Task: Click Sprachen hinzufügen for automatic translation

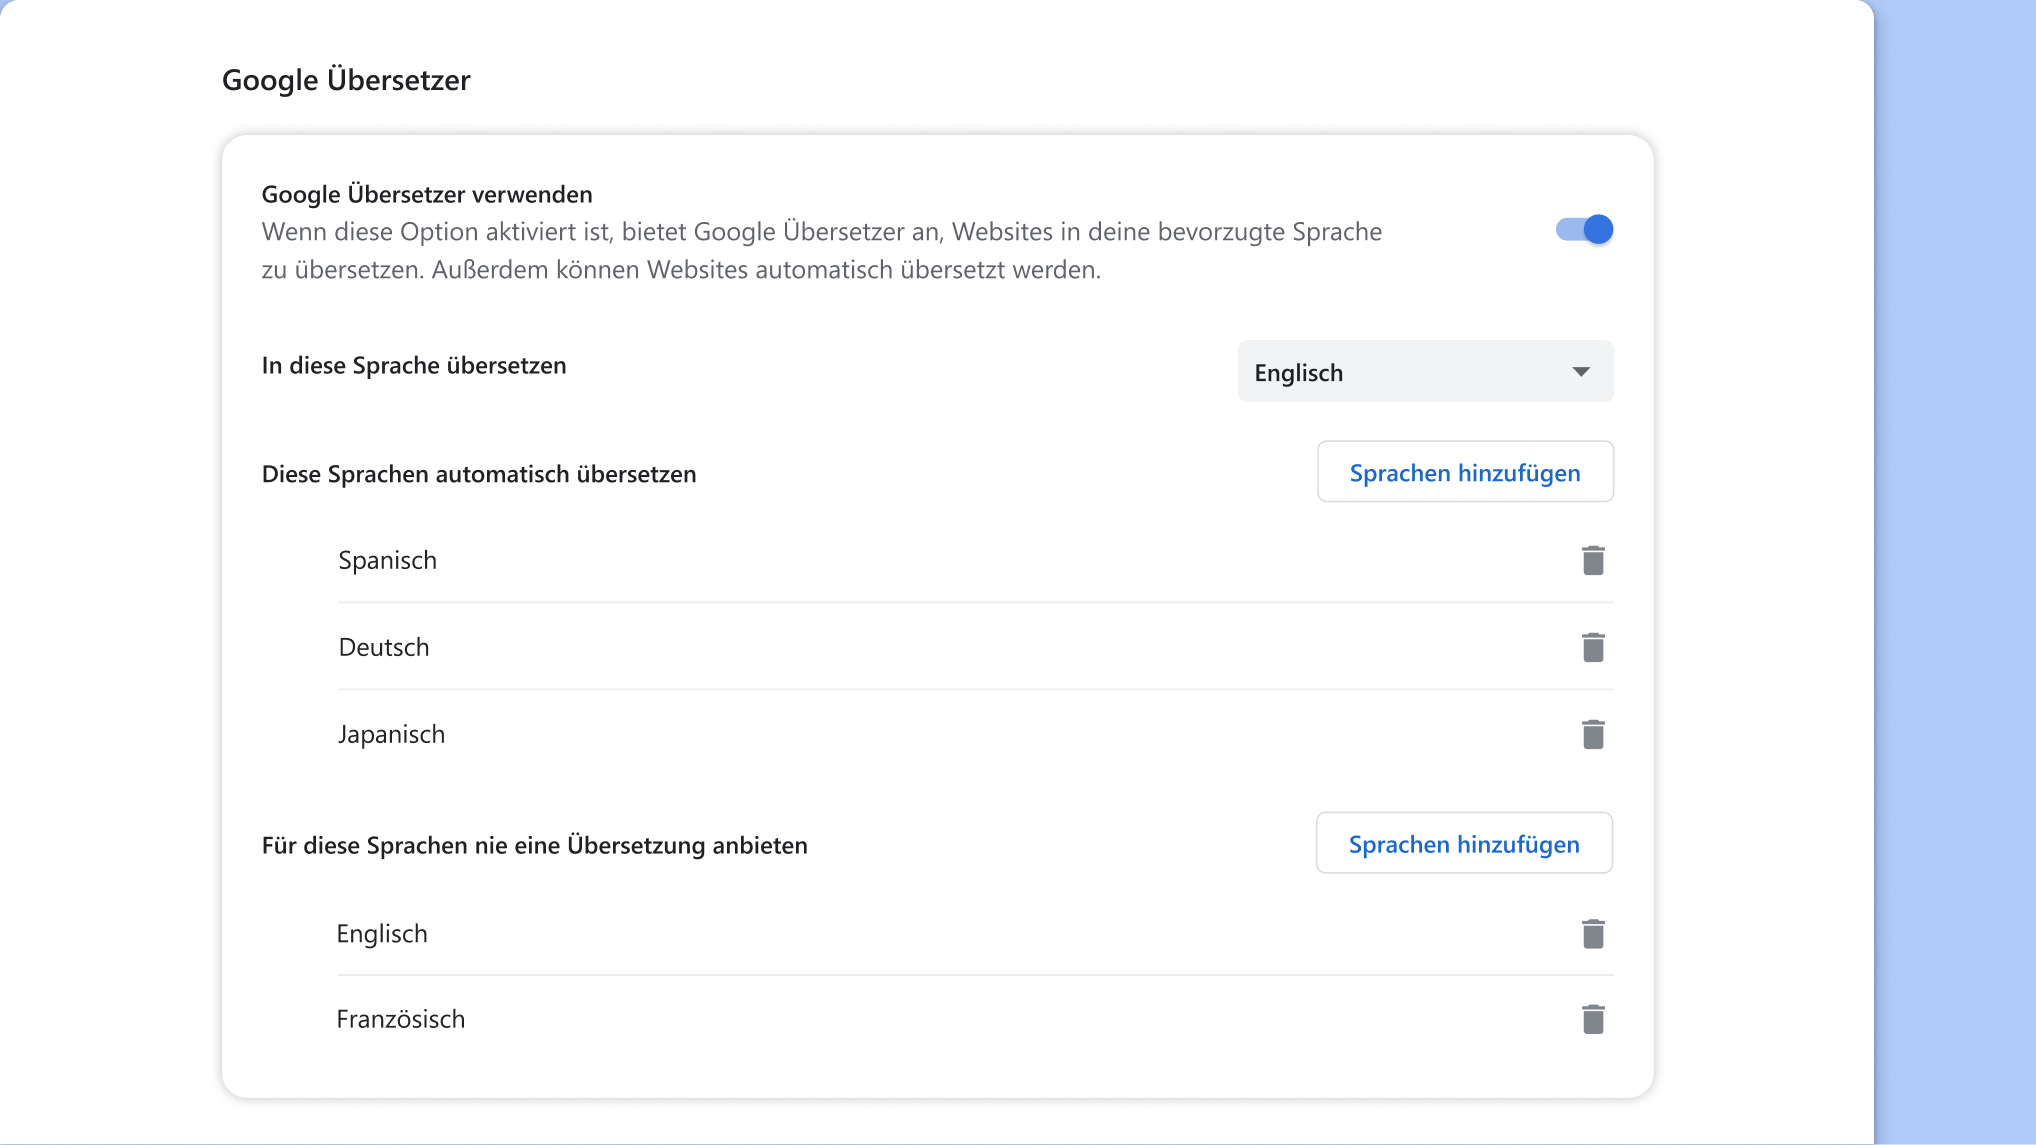Action: point(1464,471)
